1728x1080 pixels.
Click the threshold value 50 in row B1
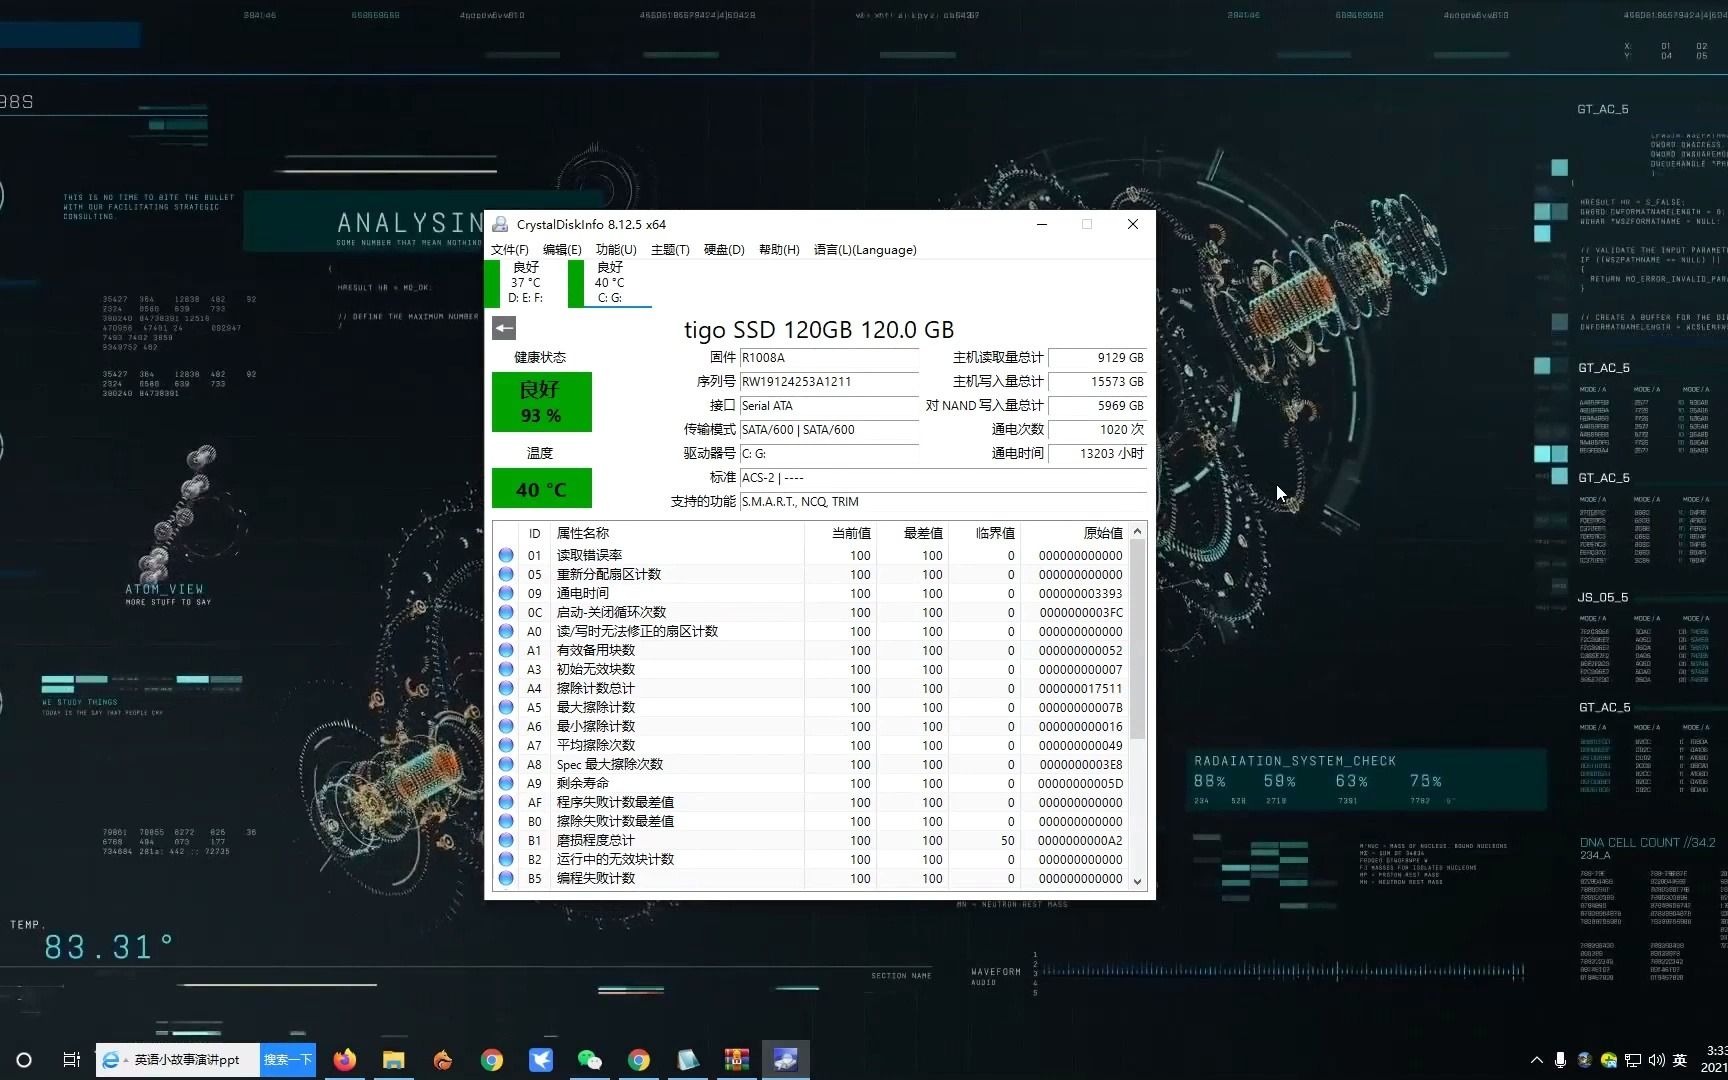point(1007,840)
